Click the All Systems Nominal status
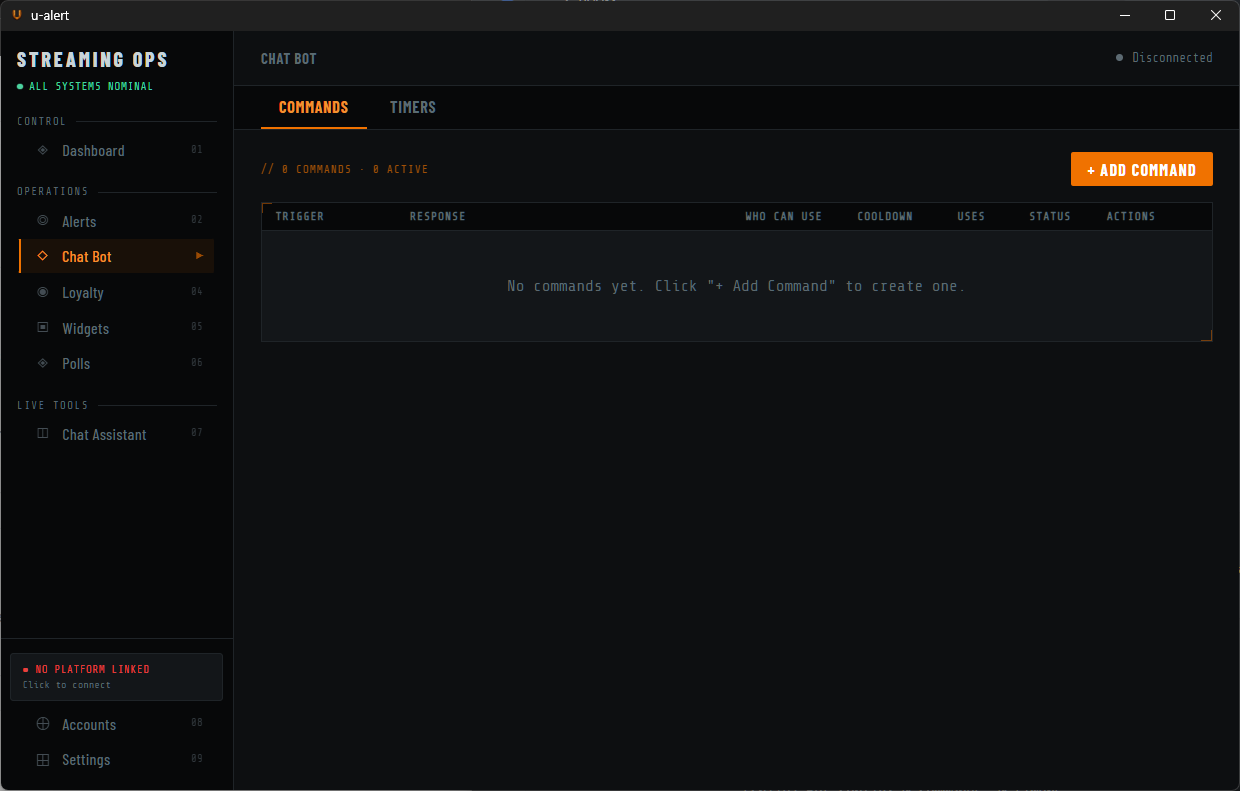 tap(86, 86)
